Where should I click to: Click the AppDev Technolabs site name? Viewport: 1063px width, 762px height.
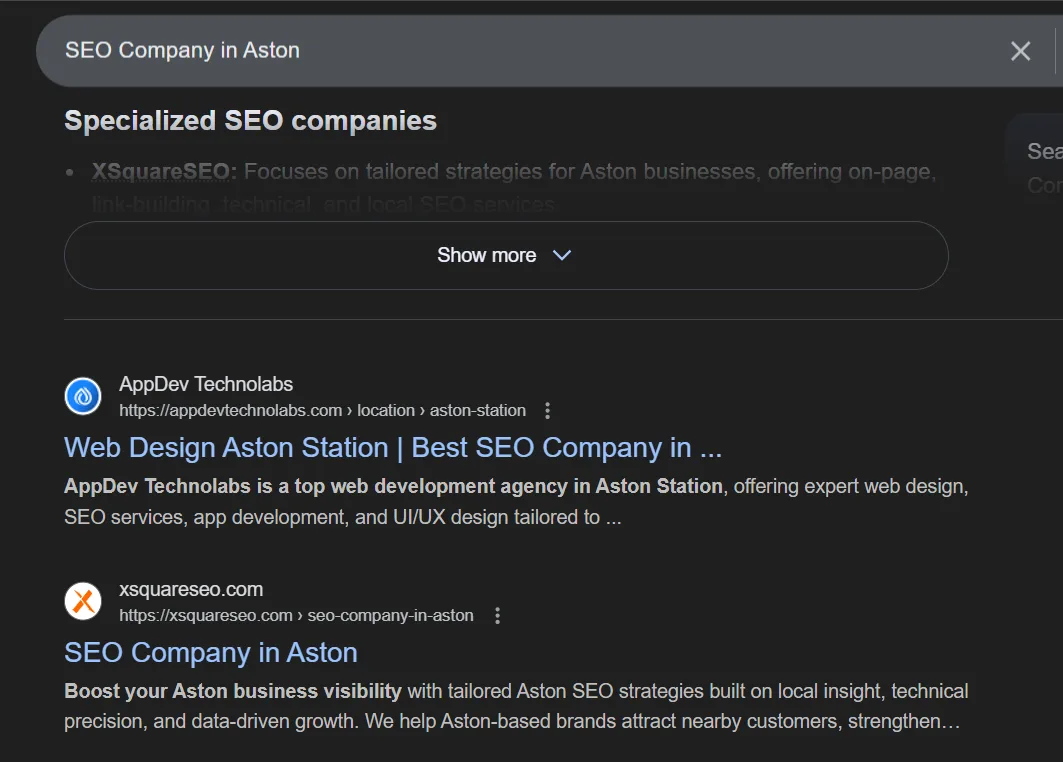tap(206, 384)
